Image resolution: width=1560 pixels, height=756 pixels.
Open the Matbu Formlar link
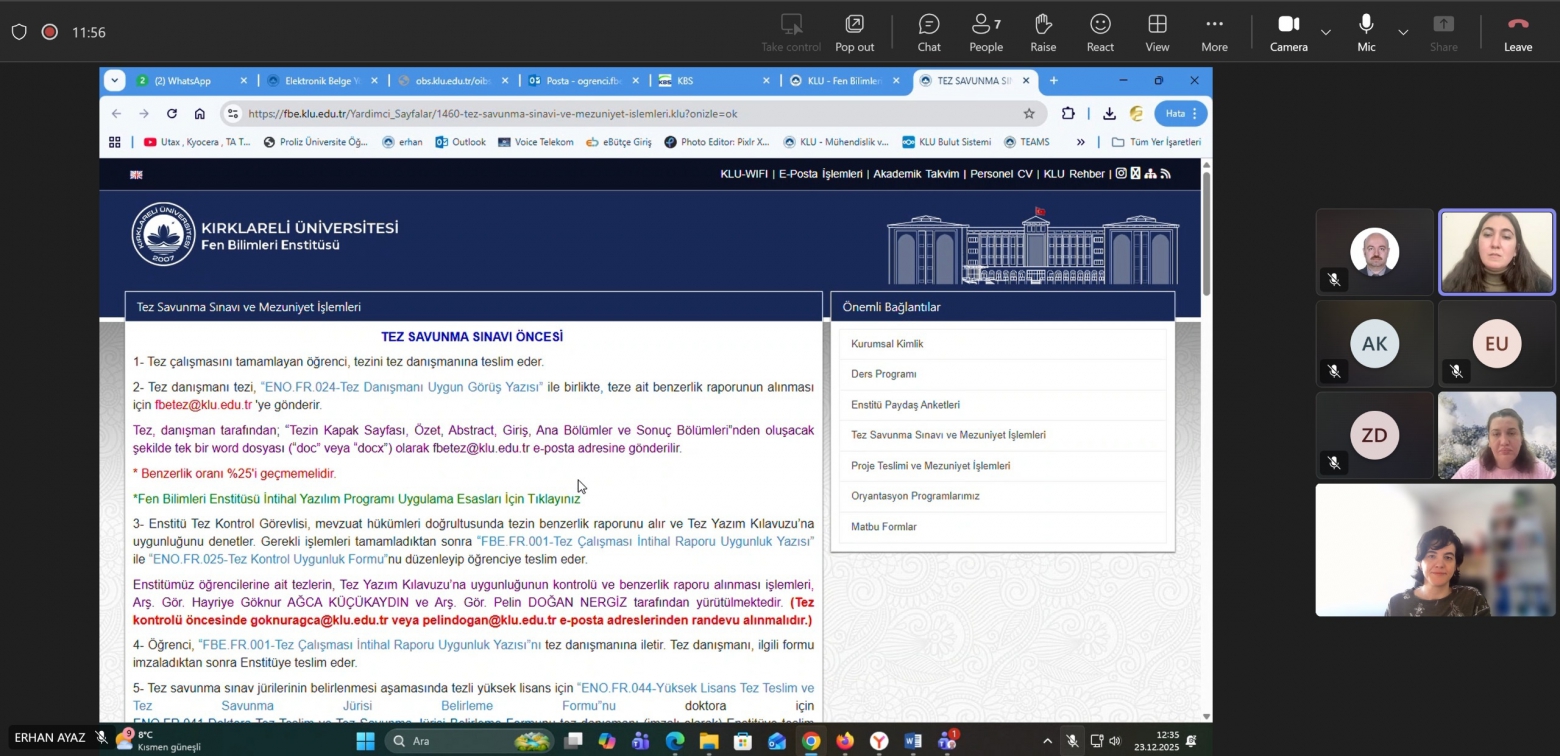coord(883,527)
